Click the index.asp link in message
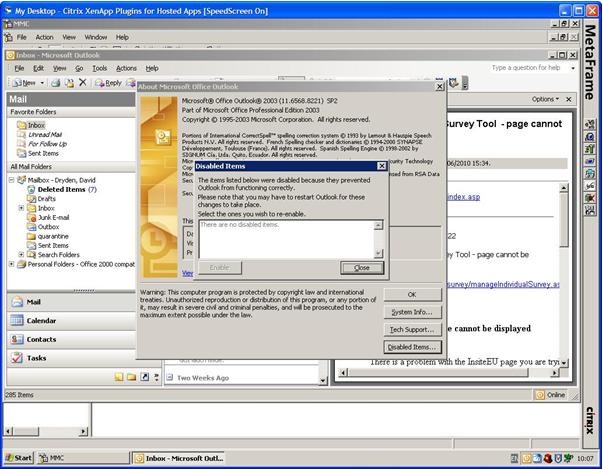Screen dimensions: 603x469 pos(463,197)
